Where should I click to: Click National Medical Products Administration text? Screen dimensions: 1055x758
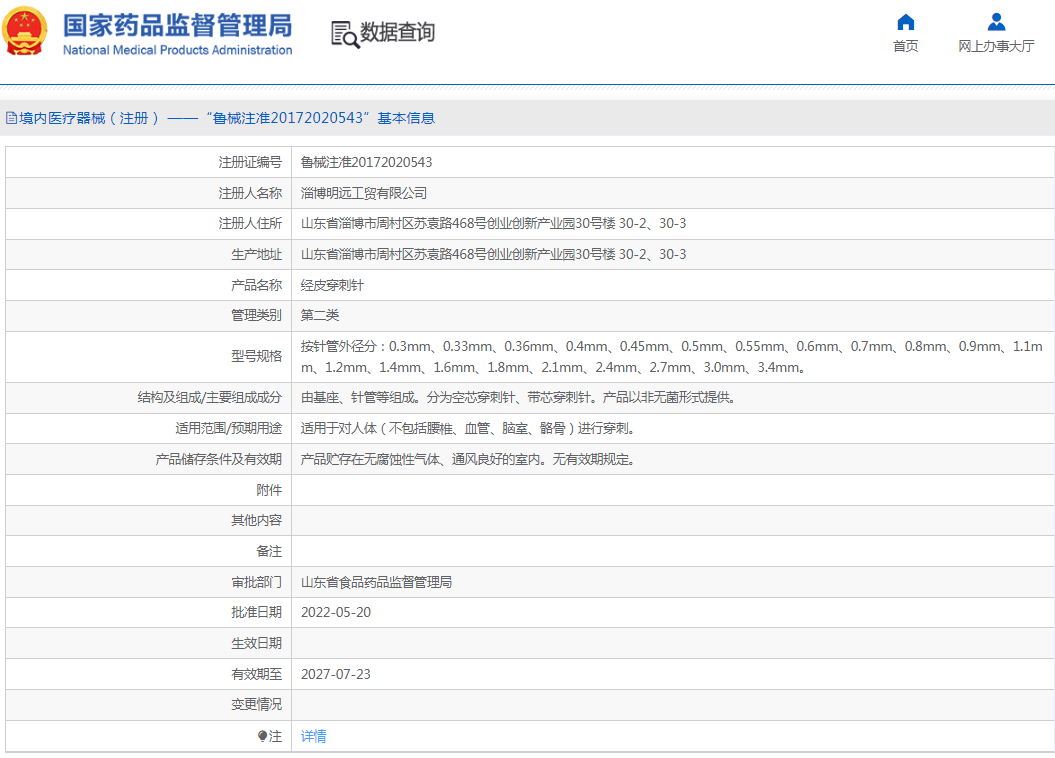click(178, 50)
